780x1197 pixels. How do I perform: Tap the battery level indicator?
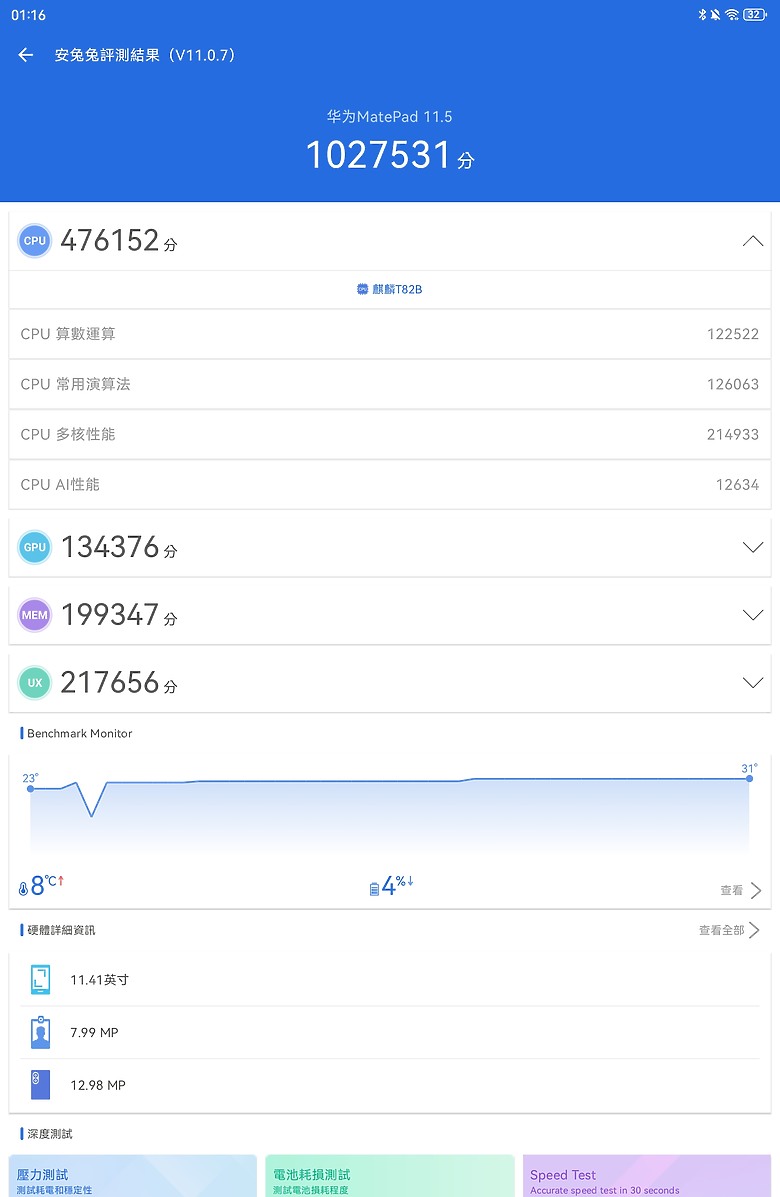coord(755,15)
